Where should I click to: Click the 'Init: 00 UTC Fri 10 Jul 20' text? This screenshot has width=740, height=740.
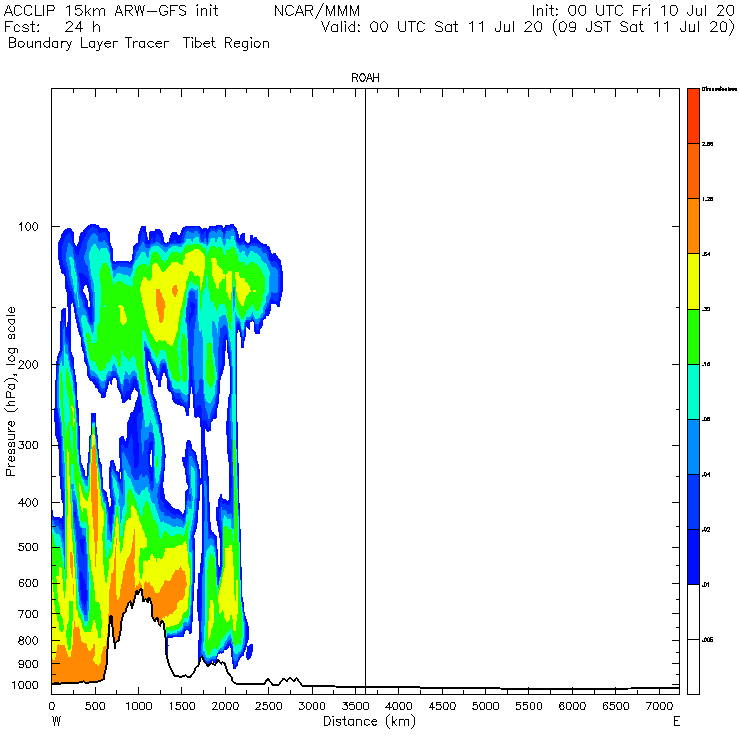[x=633, y=11]
